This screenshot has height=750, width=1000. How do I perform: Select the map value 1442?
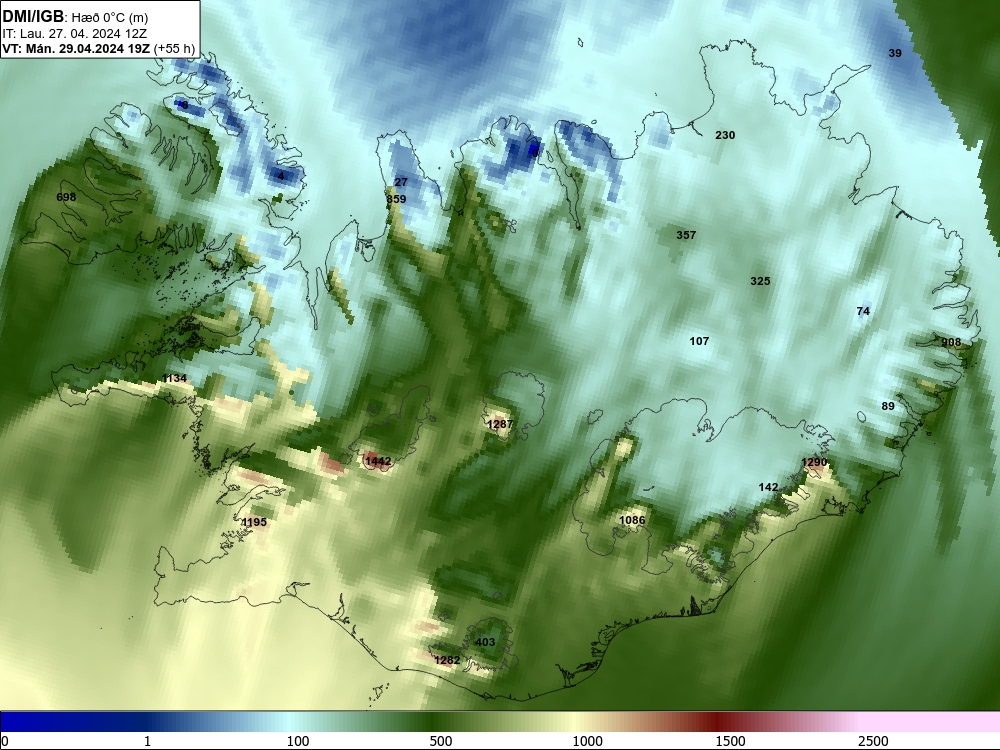(378, 461)
